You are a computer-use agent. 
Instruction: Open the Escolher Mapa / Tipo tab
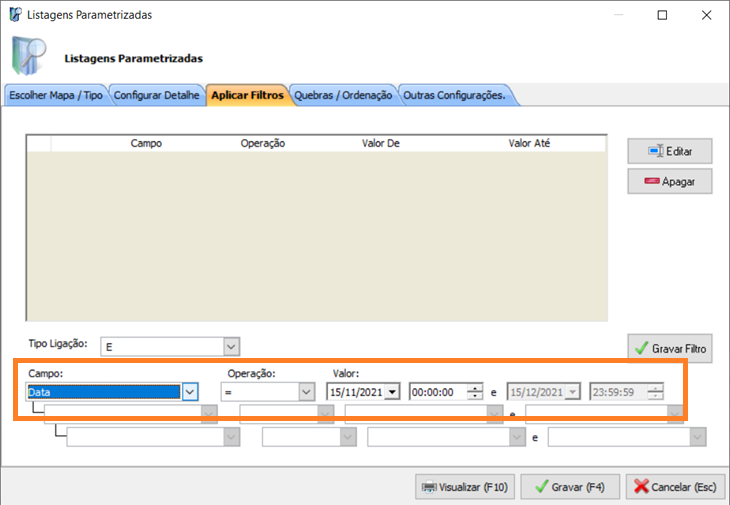coord(55,96)
